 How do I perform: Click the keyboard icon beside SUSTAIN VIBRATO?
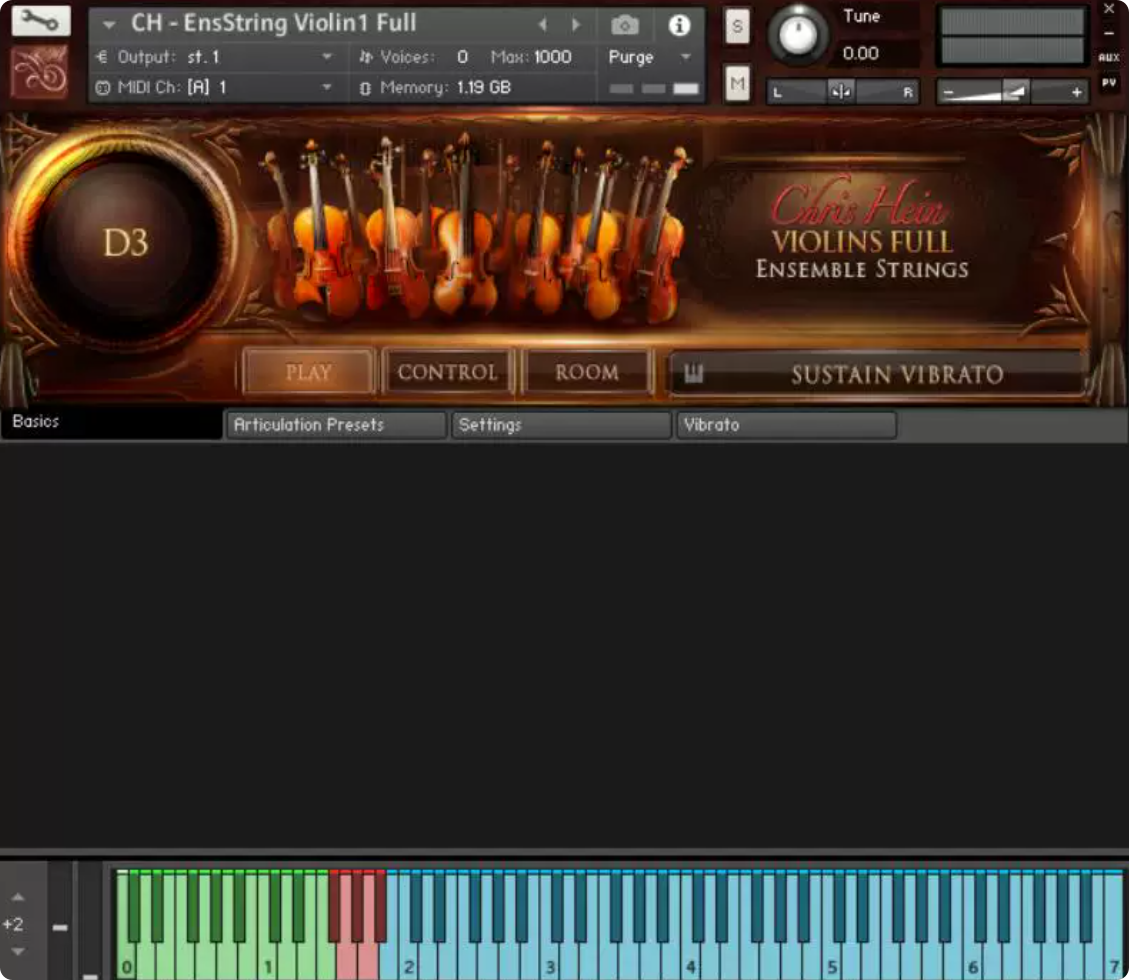(693, 373)
